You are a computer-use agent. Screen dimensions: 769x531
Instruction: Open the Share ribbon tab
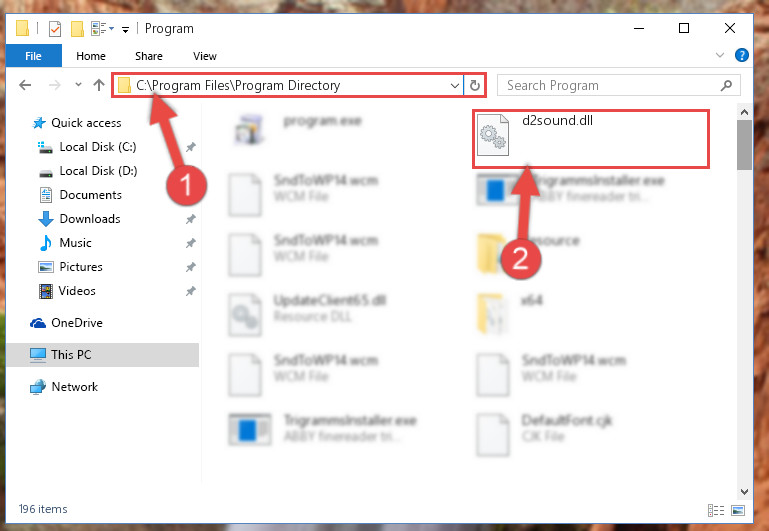coord(149,56)
